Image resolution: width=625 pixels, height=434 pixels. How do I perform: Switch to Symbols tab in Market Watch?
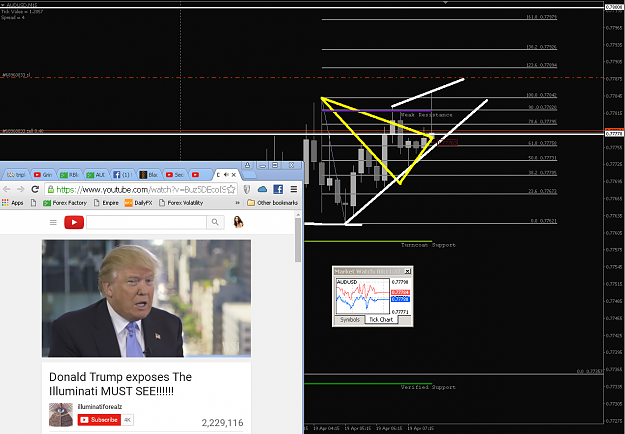tap(350, 320)
